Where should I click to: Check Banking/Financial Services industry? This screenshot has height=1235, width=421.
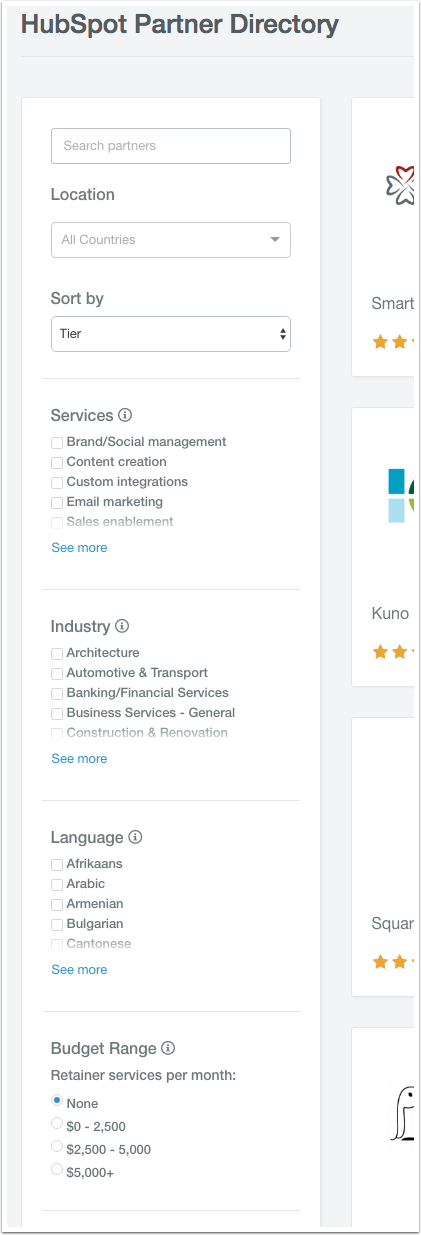click(x=57, y=693)
